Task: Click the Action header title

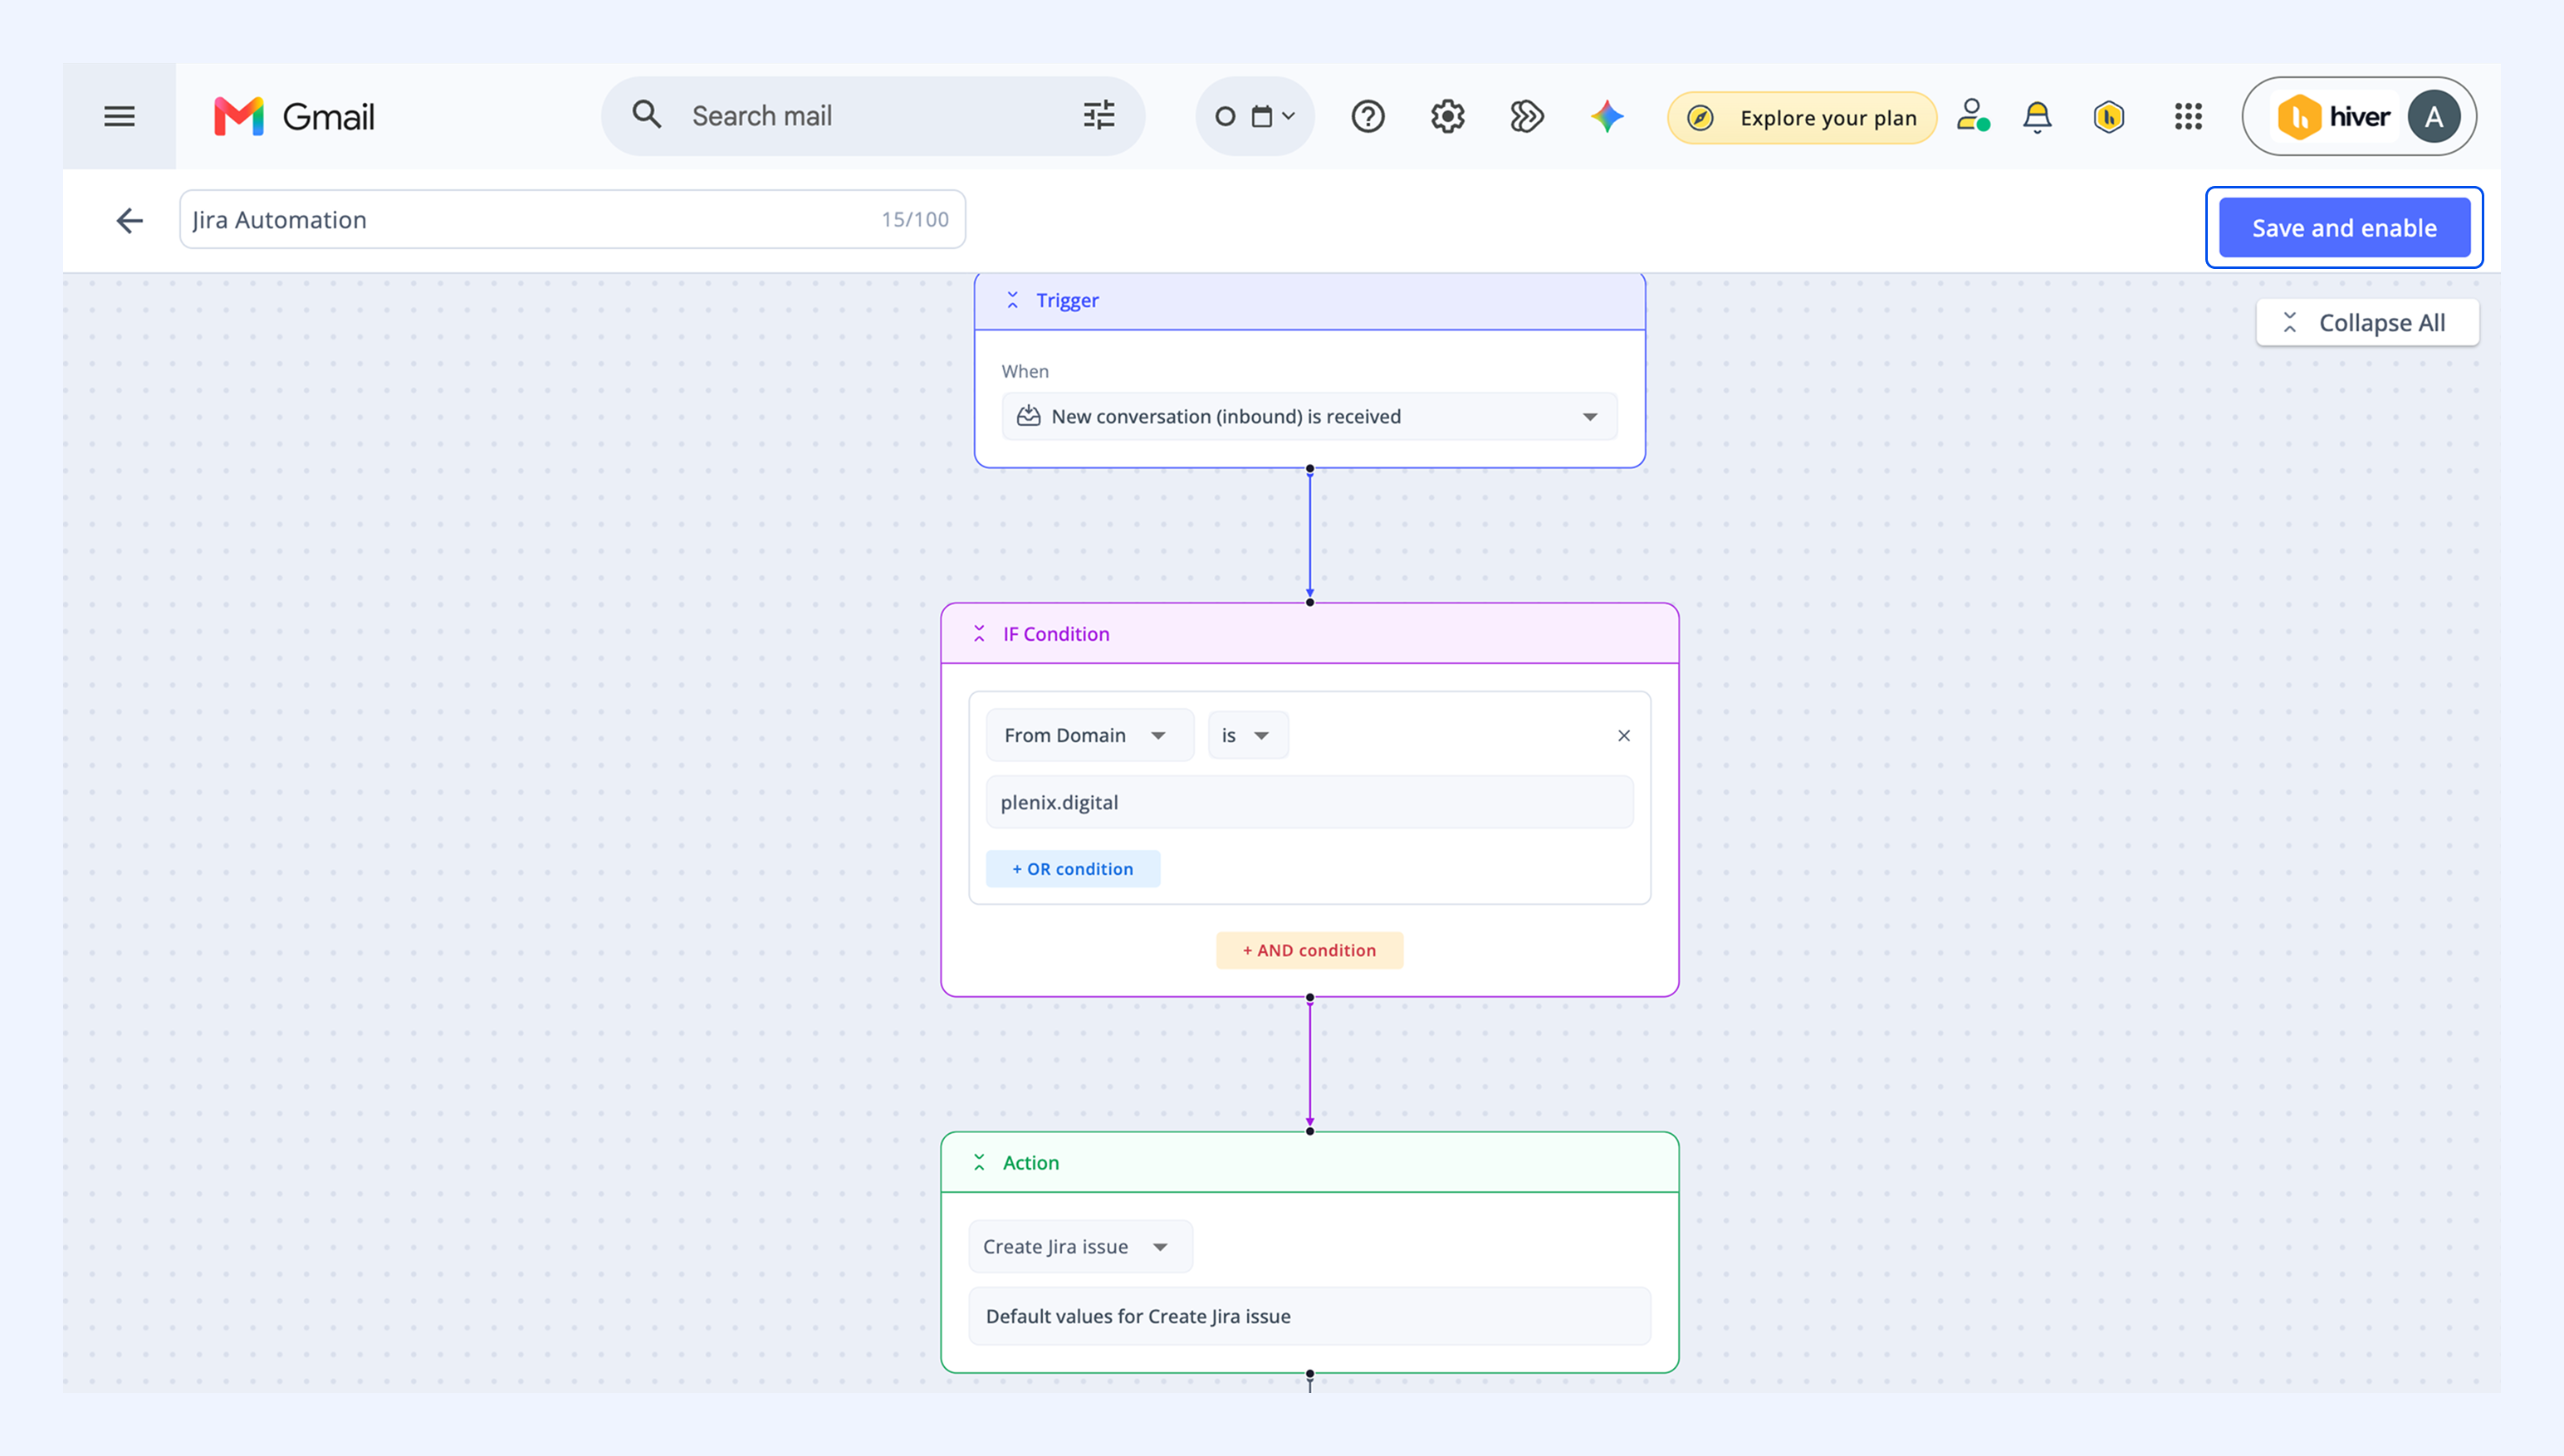Action: click(x=1031, y=1162)
